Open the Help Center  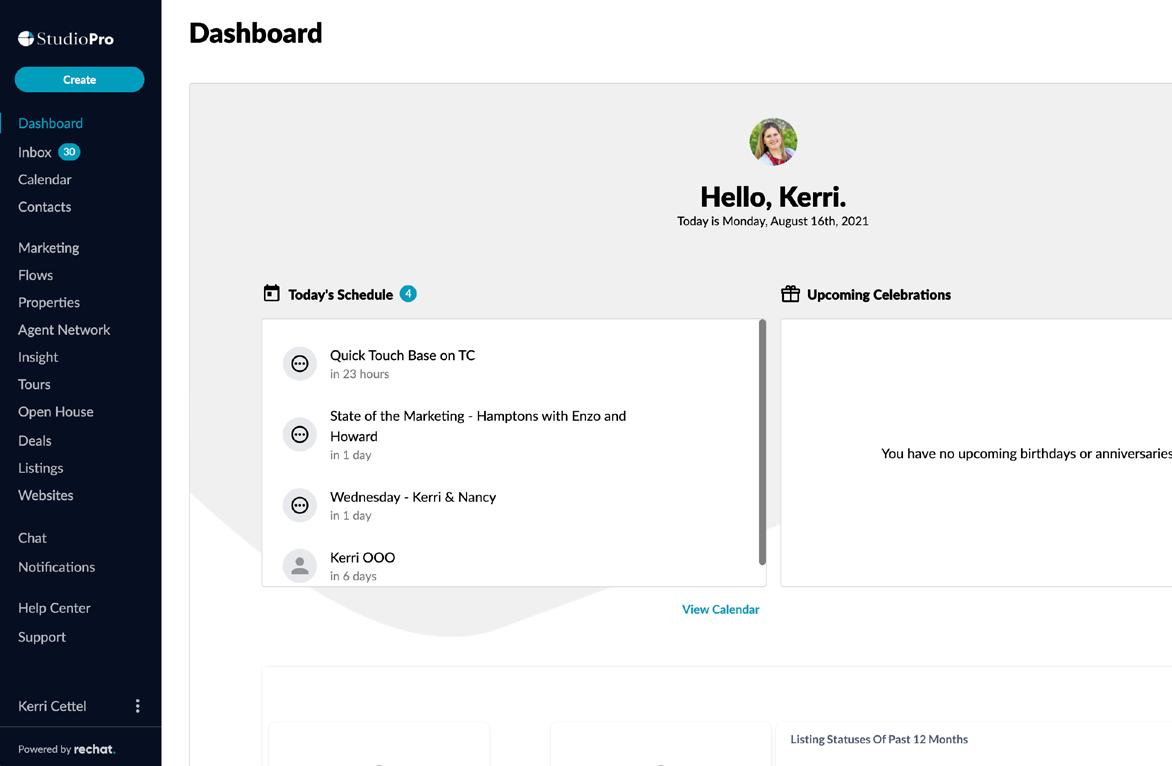[55, 608]
